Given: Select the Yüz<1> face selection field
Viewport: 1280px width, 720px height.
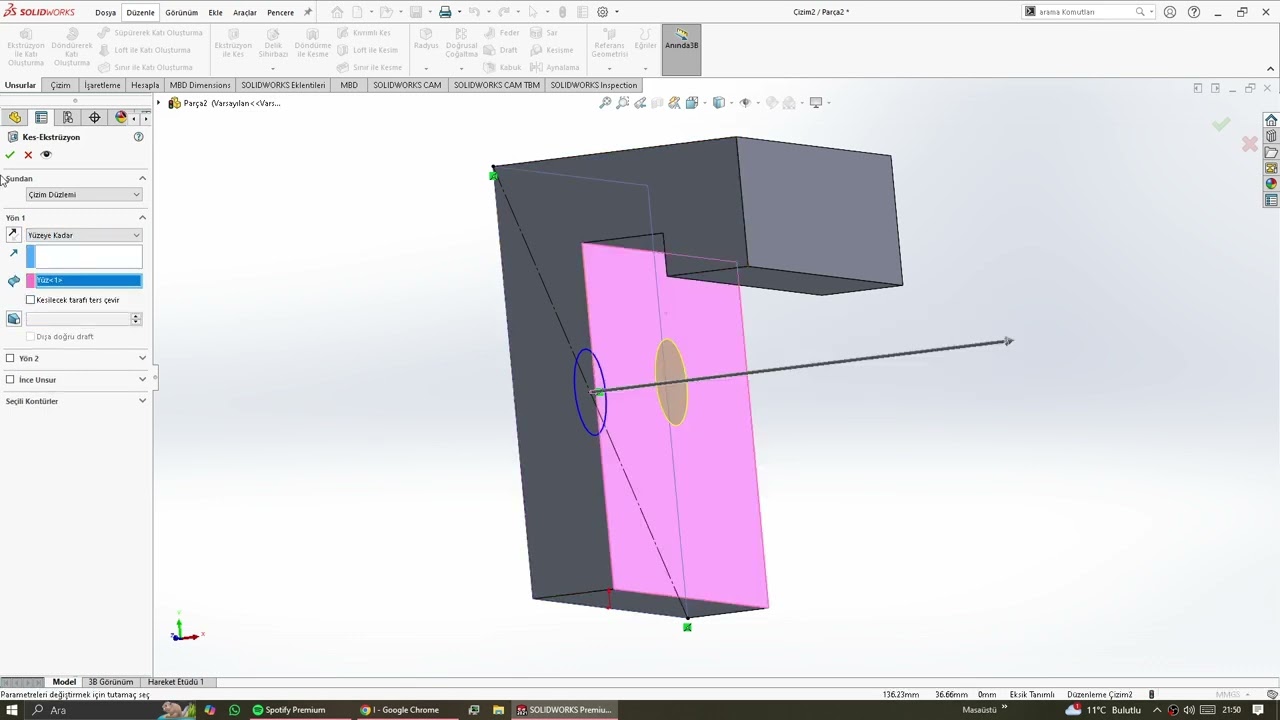Looking at the screenshot, I should tap(89, 280).
